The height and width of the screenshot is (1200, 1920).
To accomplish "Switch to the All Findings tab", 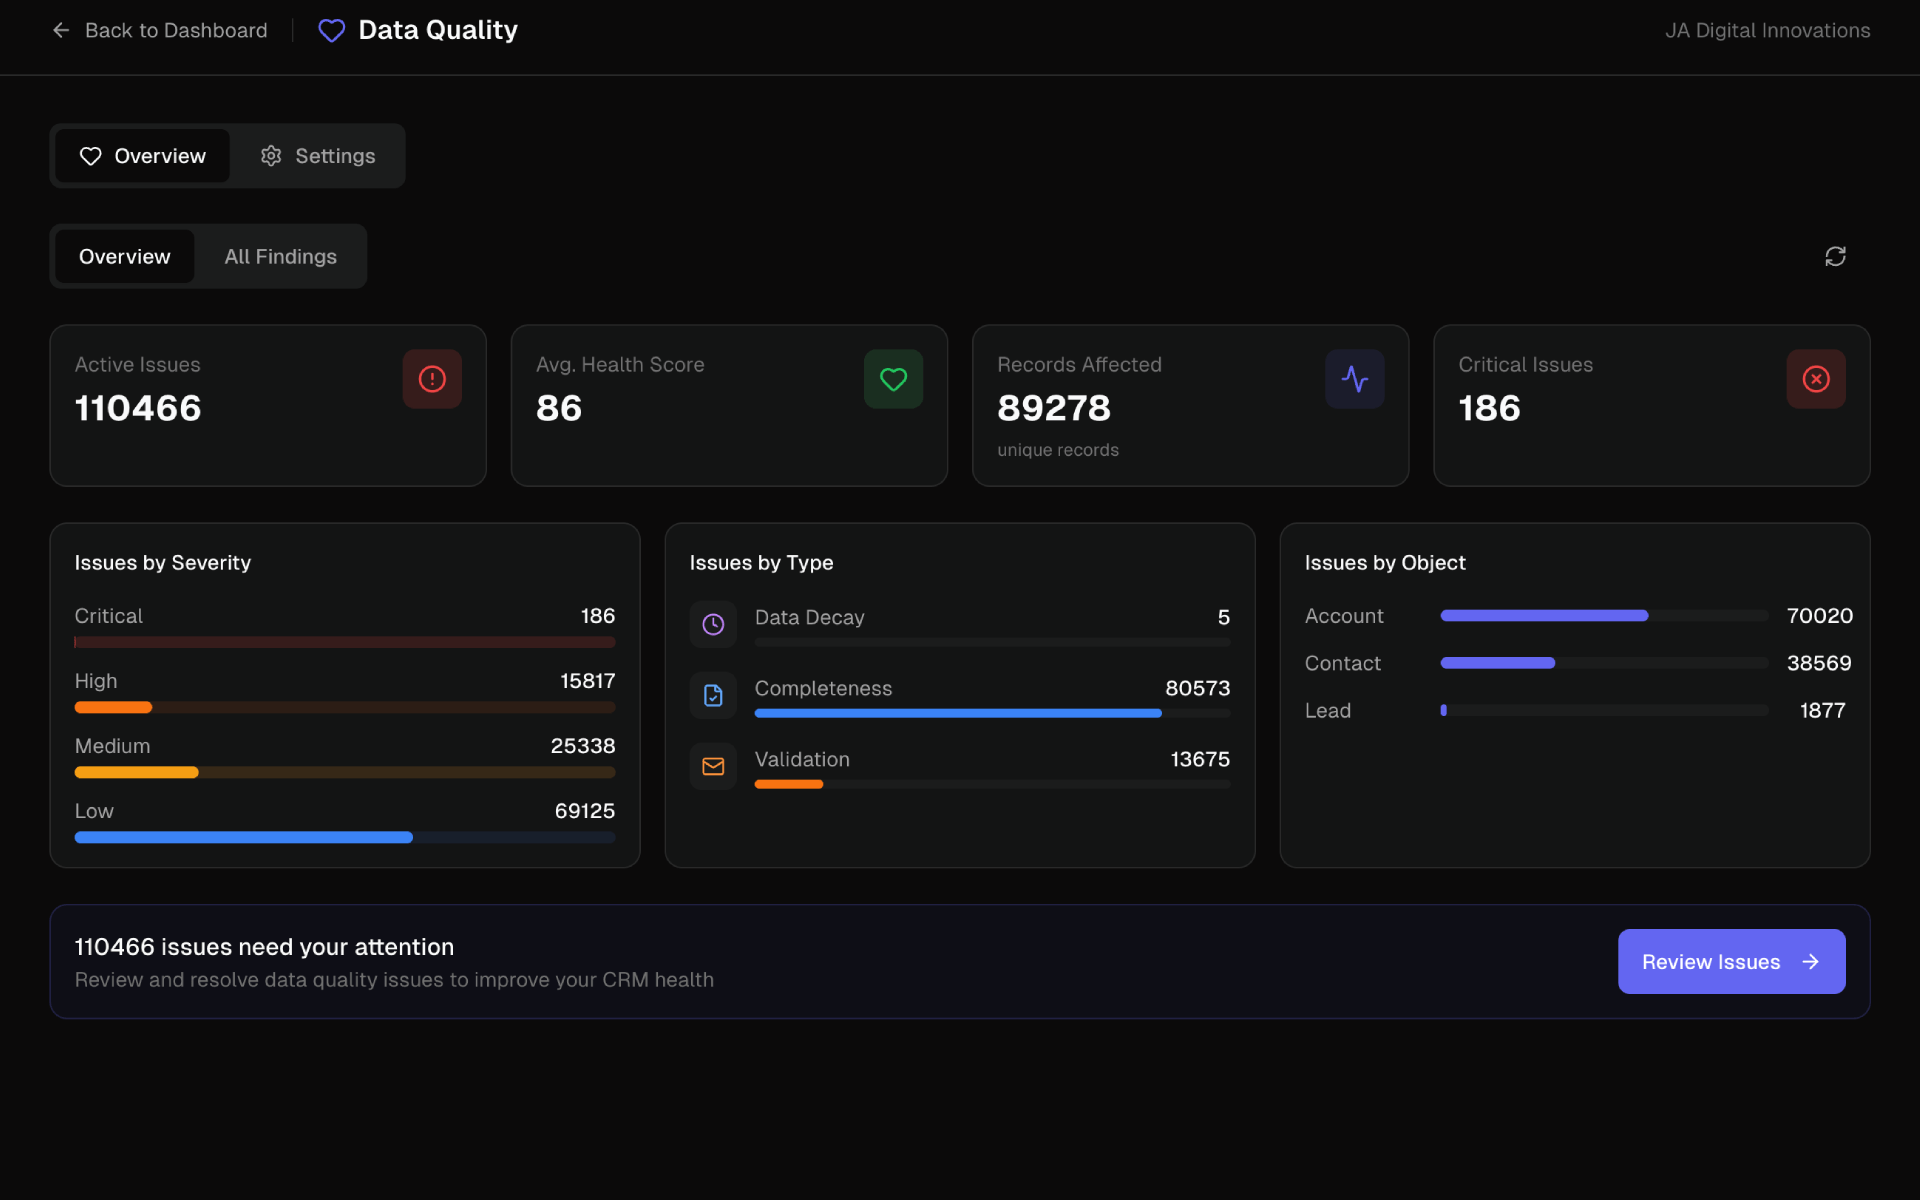I will coord(280,256).
